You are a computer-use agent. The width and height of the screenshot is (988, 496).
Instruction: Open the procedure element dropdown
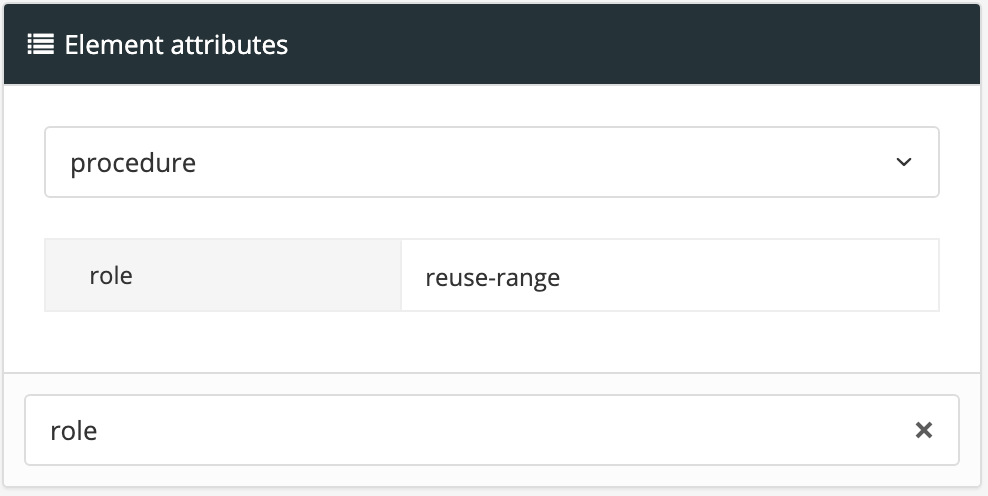pos(491,162)
